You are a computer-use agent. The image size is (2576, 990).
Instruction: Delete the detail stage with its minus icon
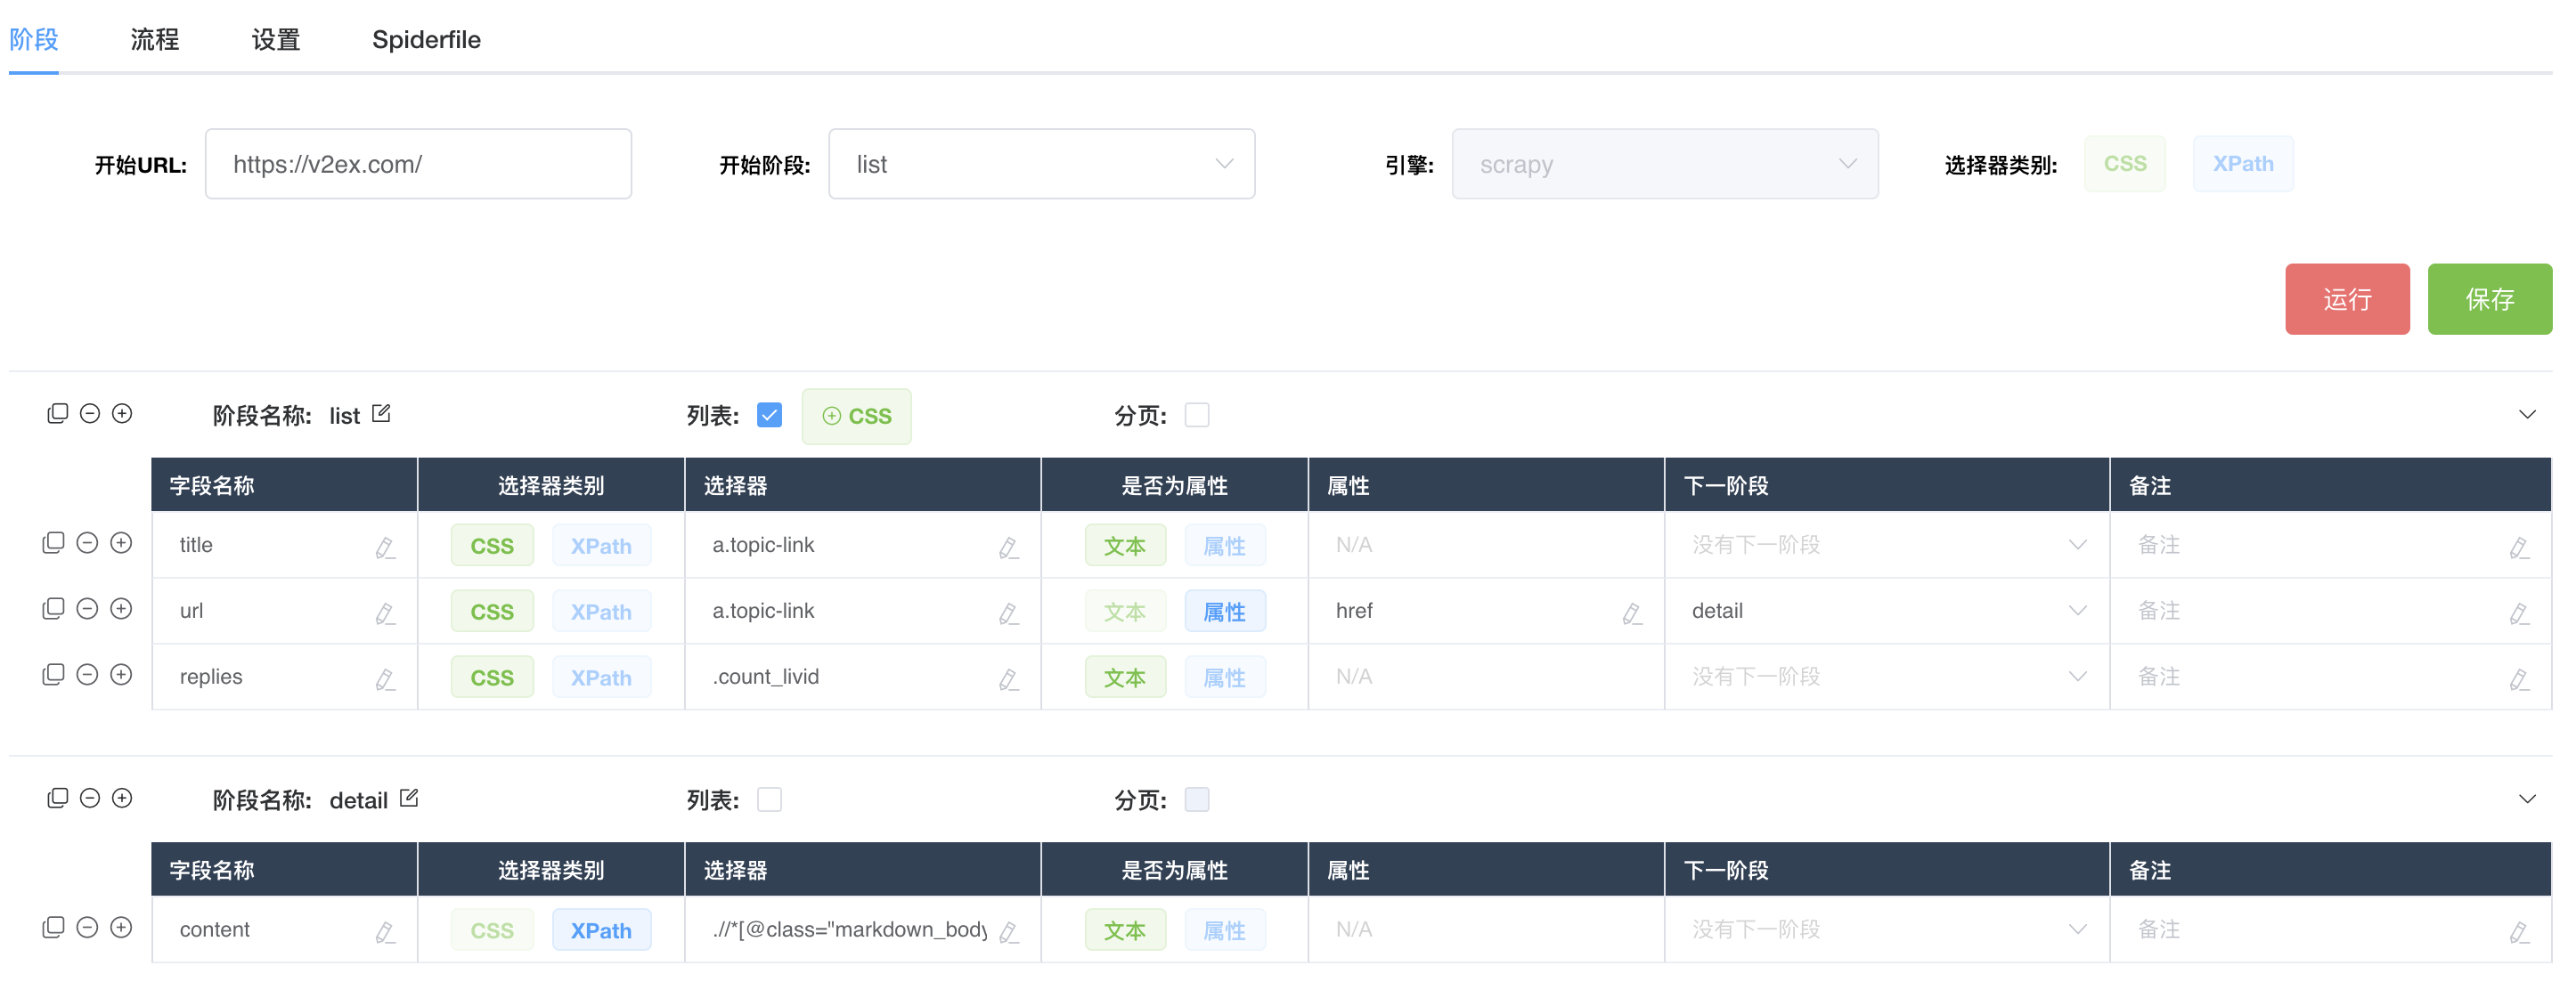[90, 799]
